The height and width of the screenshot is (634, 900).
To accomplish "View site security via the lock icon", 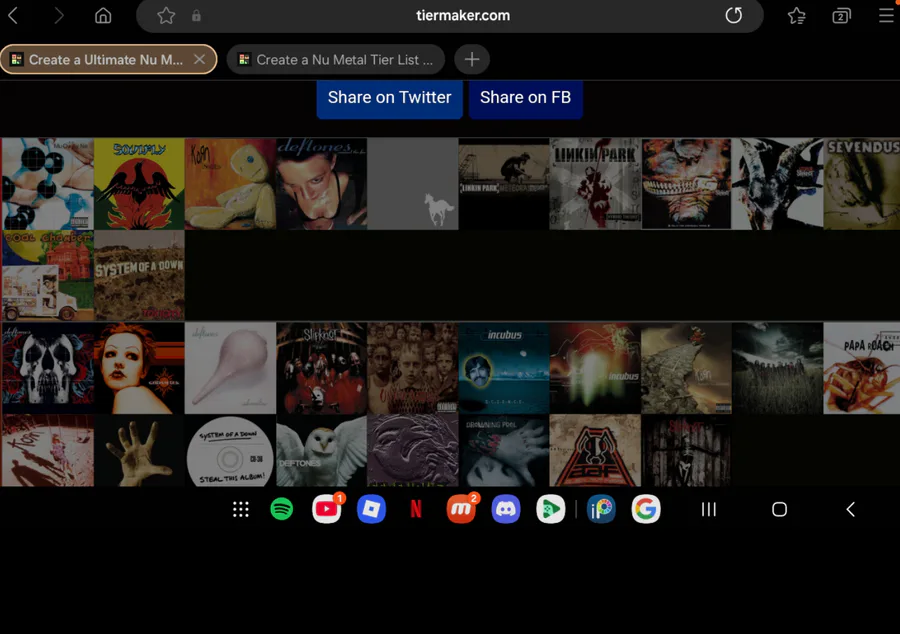I will (196, 15).
